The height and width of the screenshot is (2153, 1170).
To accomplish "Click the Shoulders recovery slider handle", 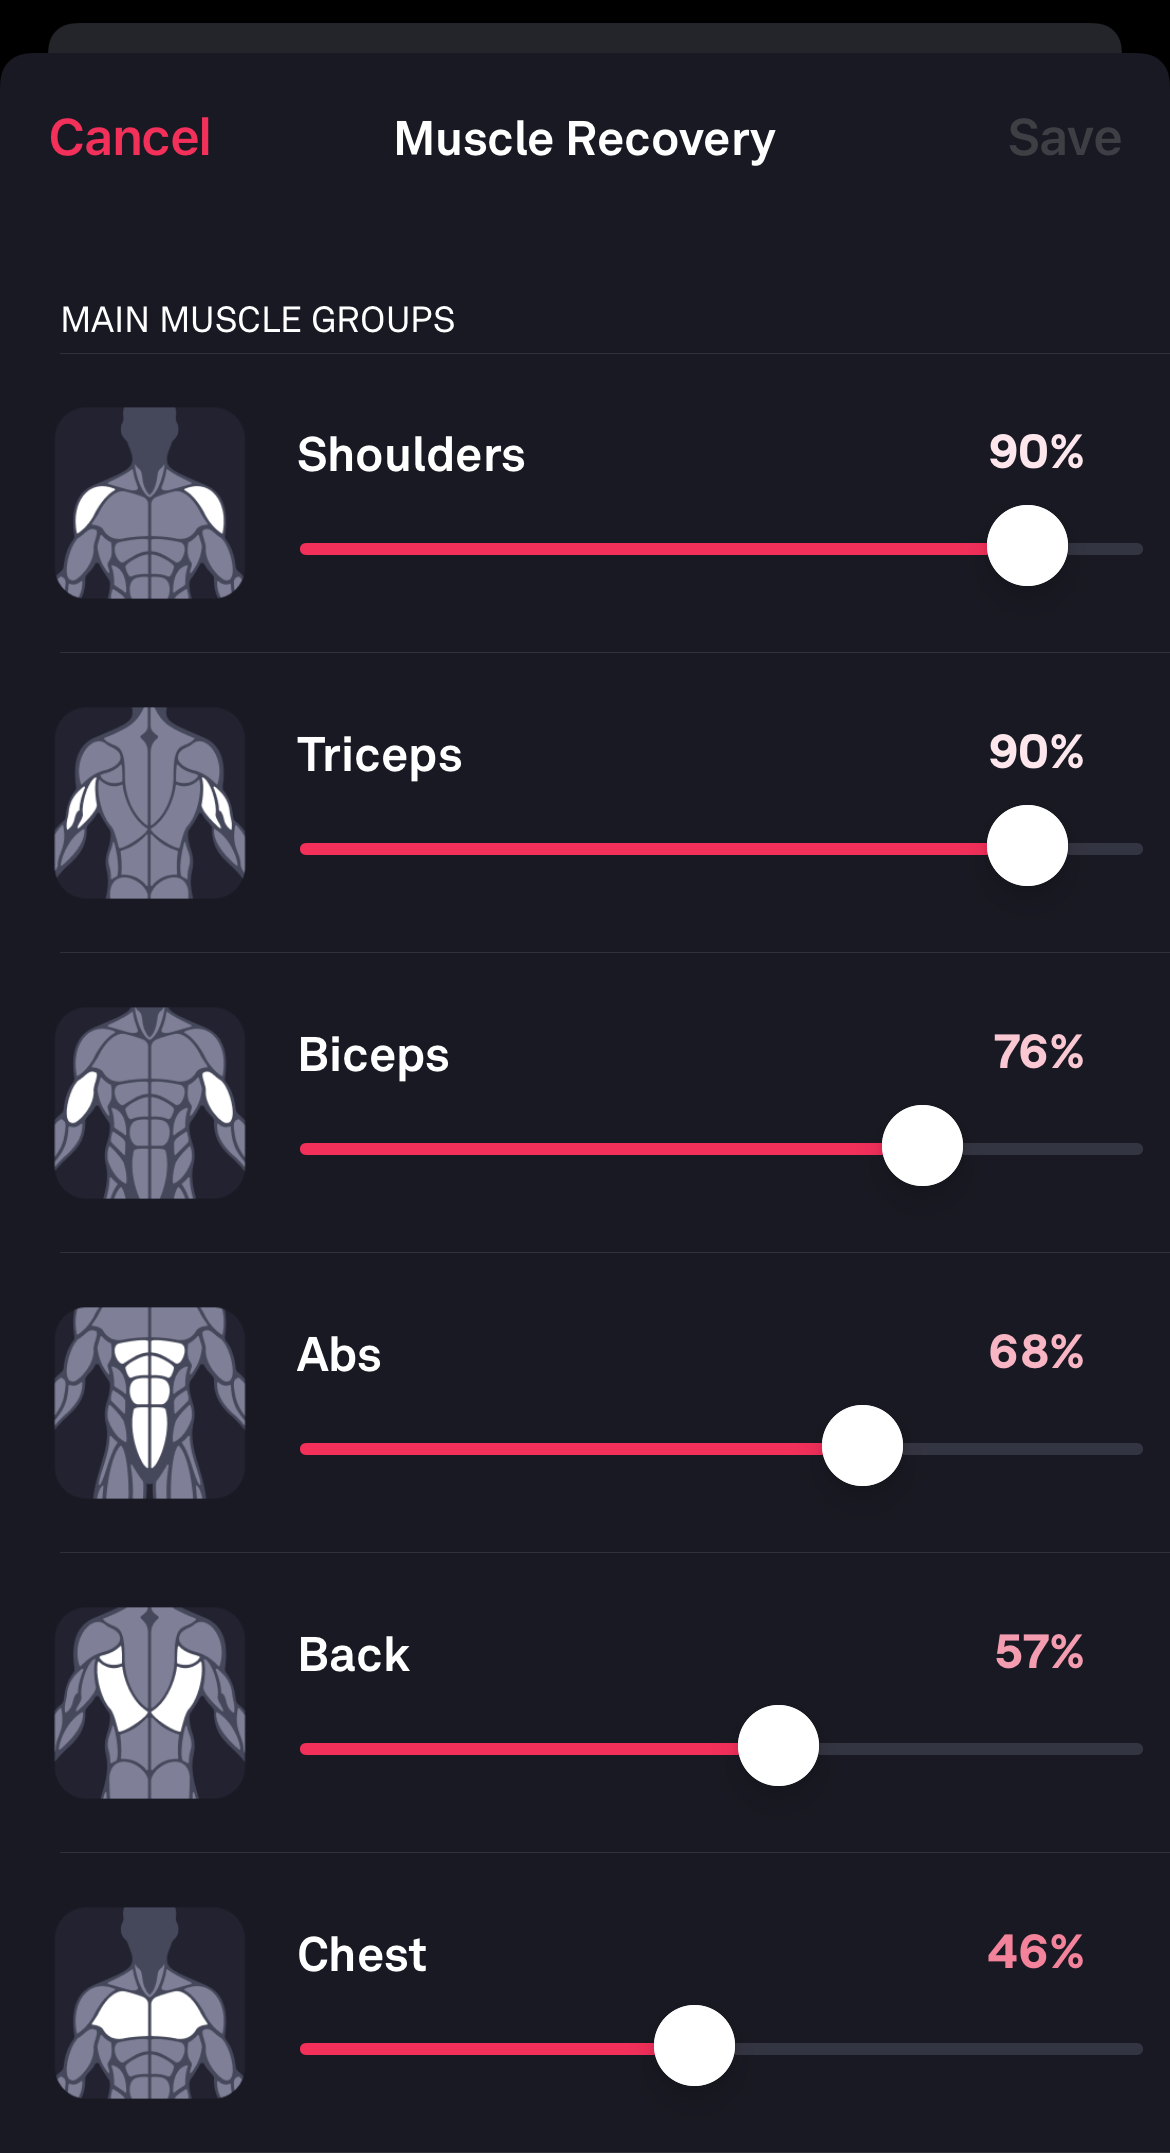I will tap(1027, 546).
